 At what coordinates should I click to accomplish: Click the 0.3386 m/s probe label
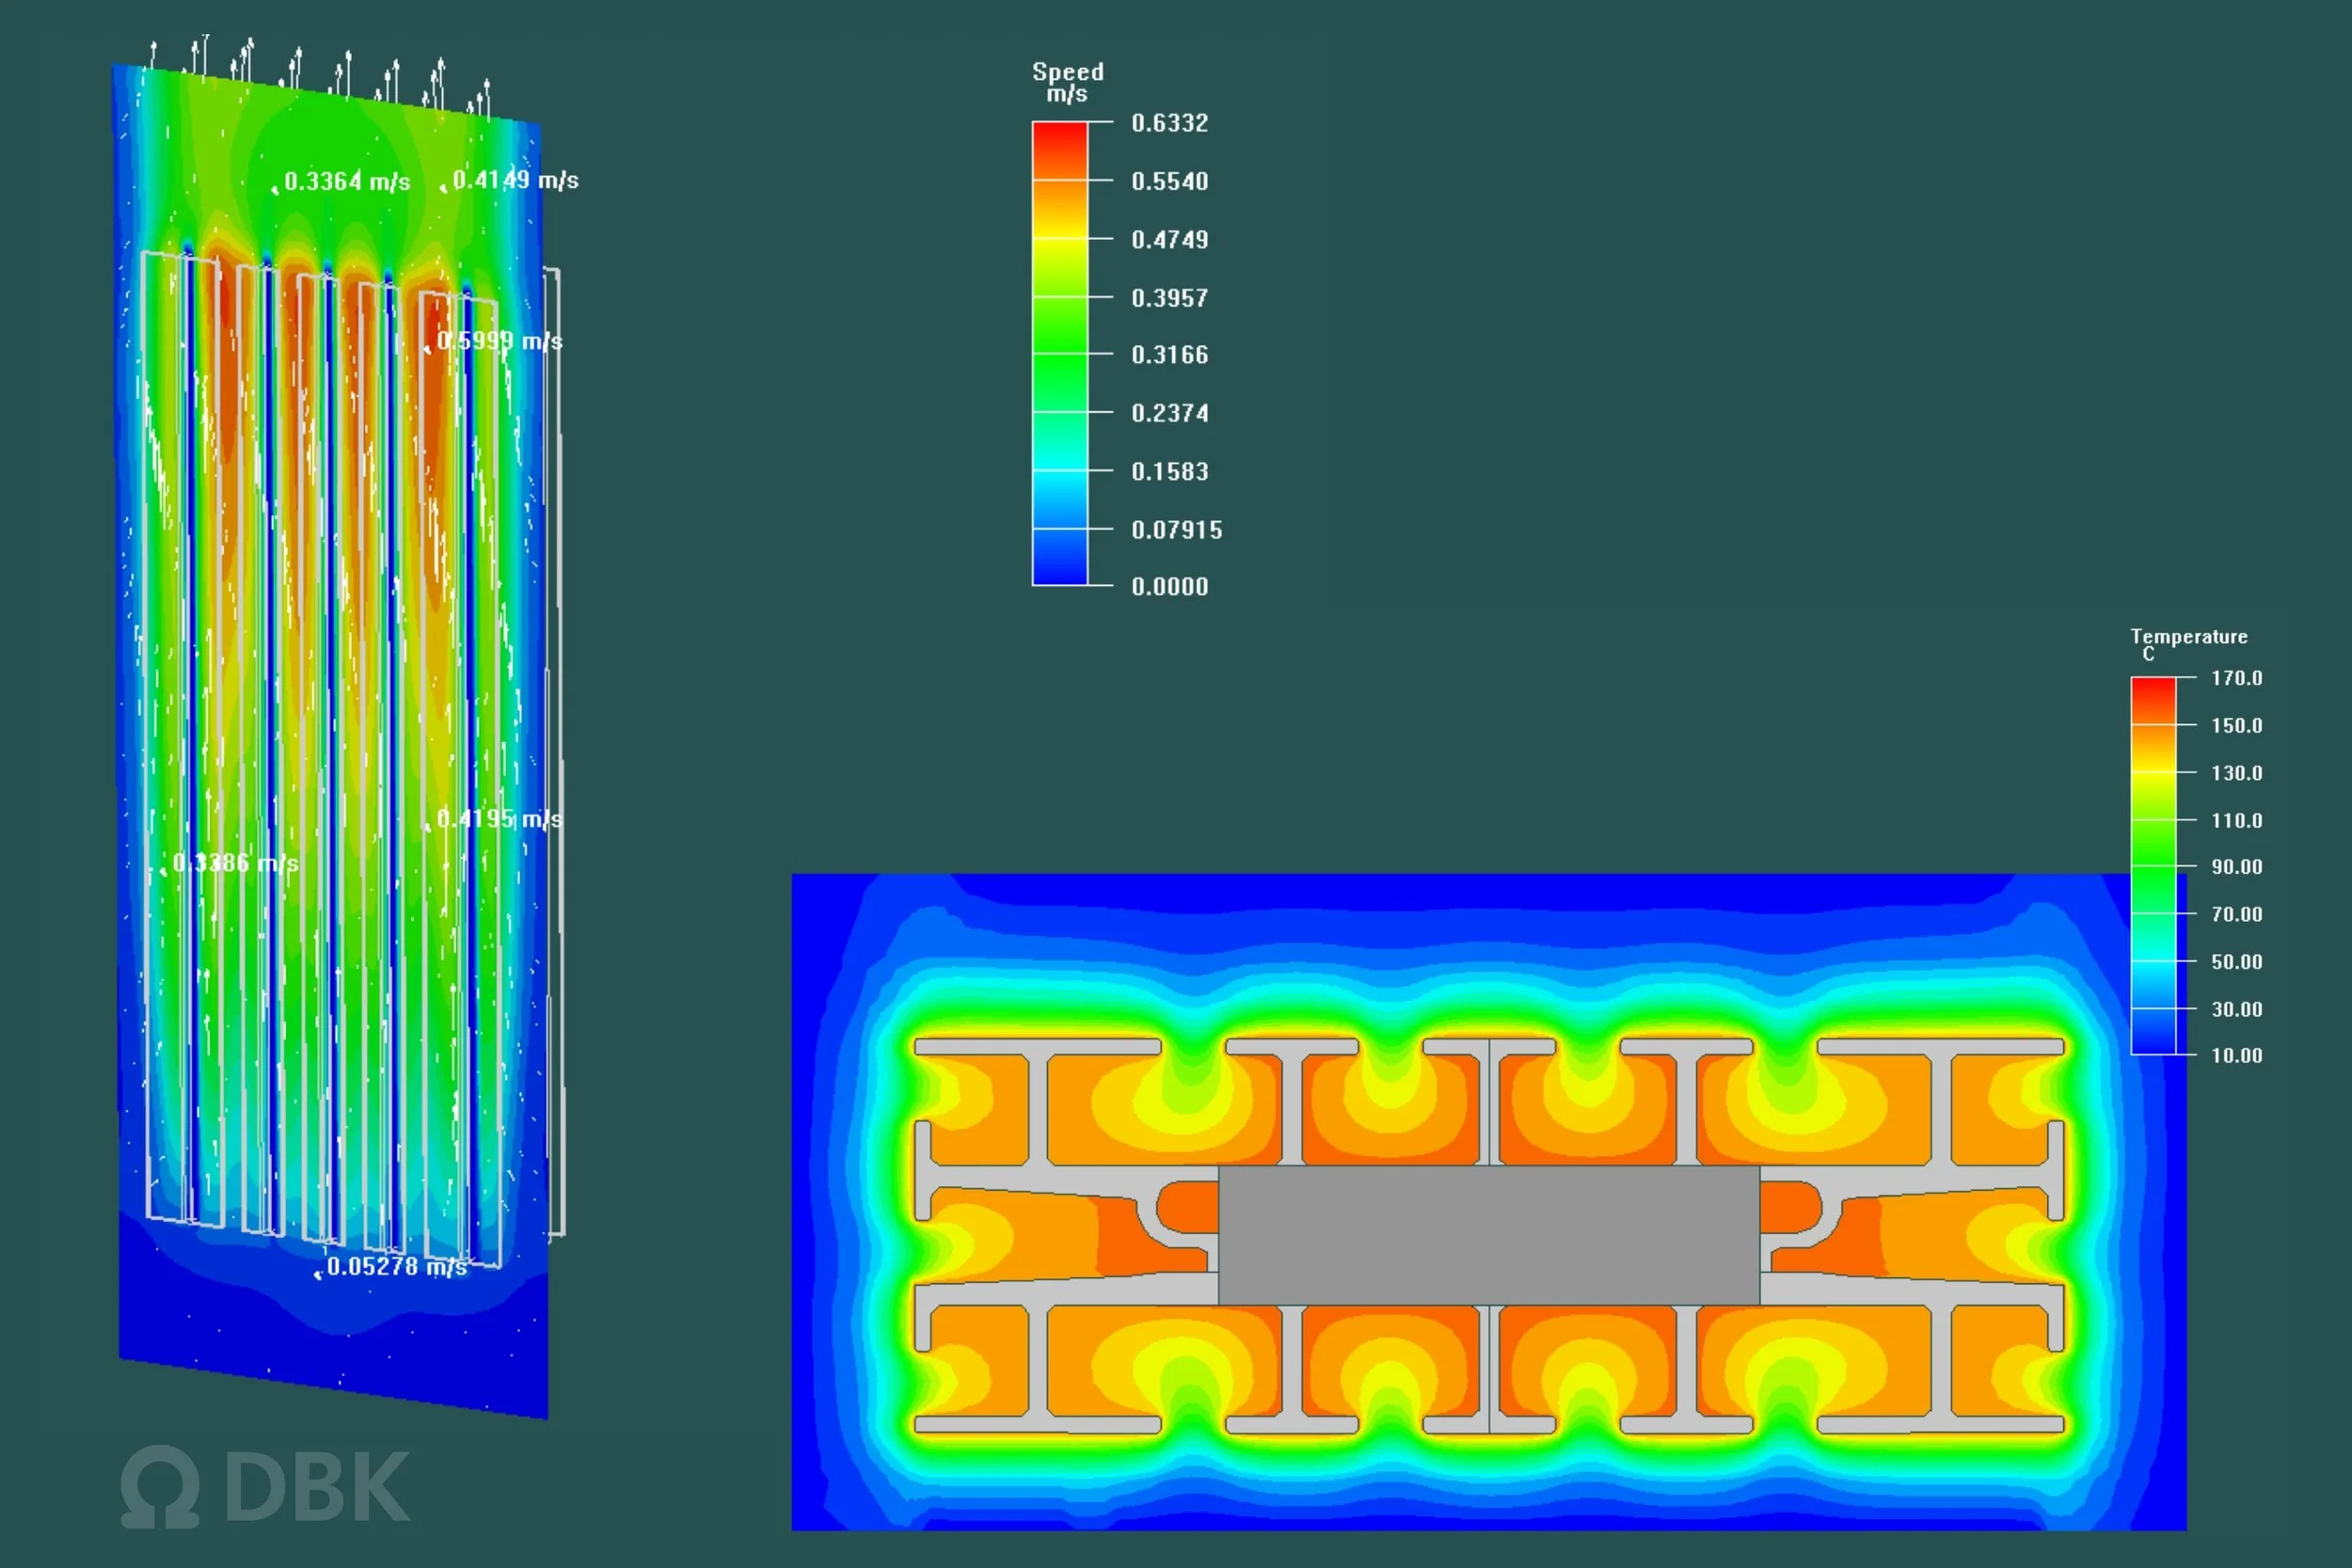tap(235, 862)
